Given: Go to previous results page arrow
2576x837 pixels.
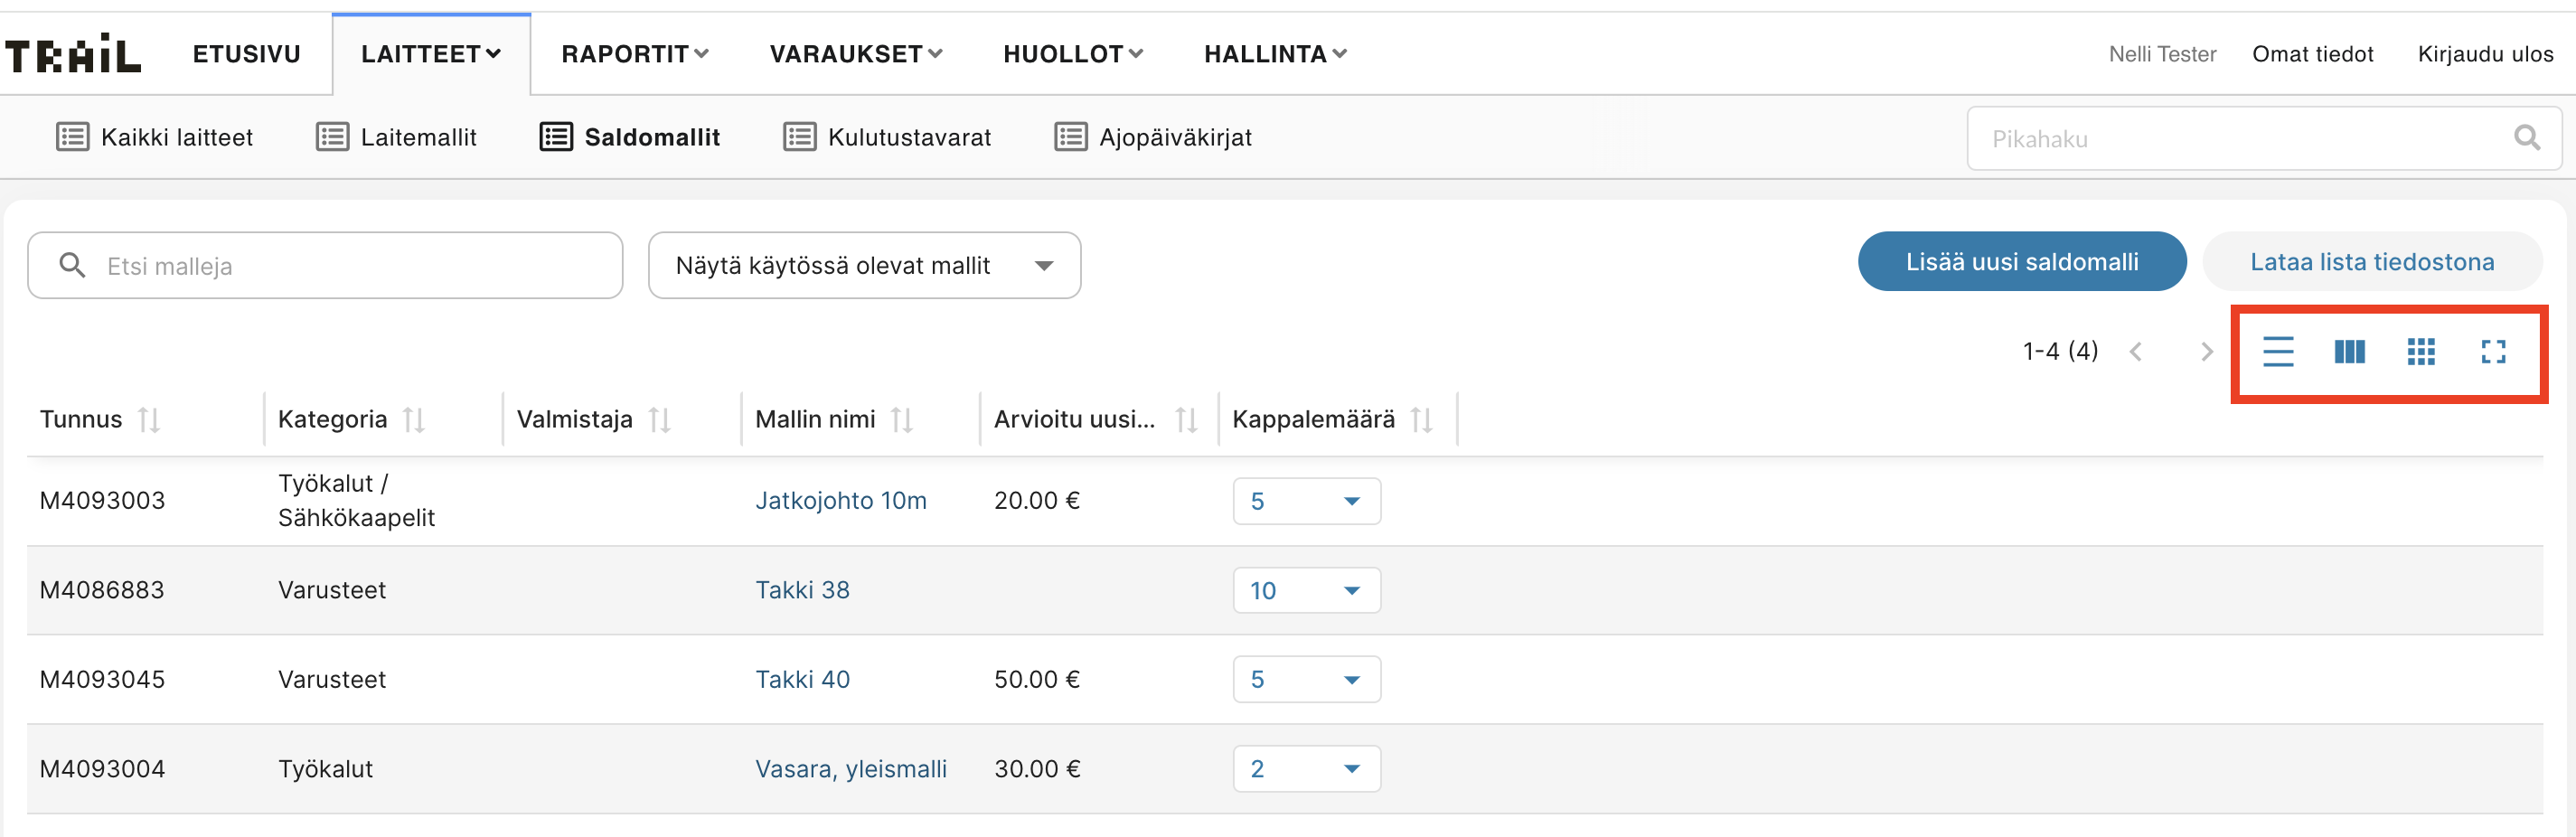Looking at the screenshot, I should coord(2136,352).
